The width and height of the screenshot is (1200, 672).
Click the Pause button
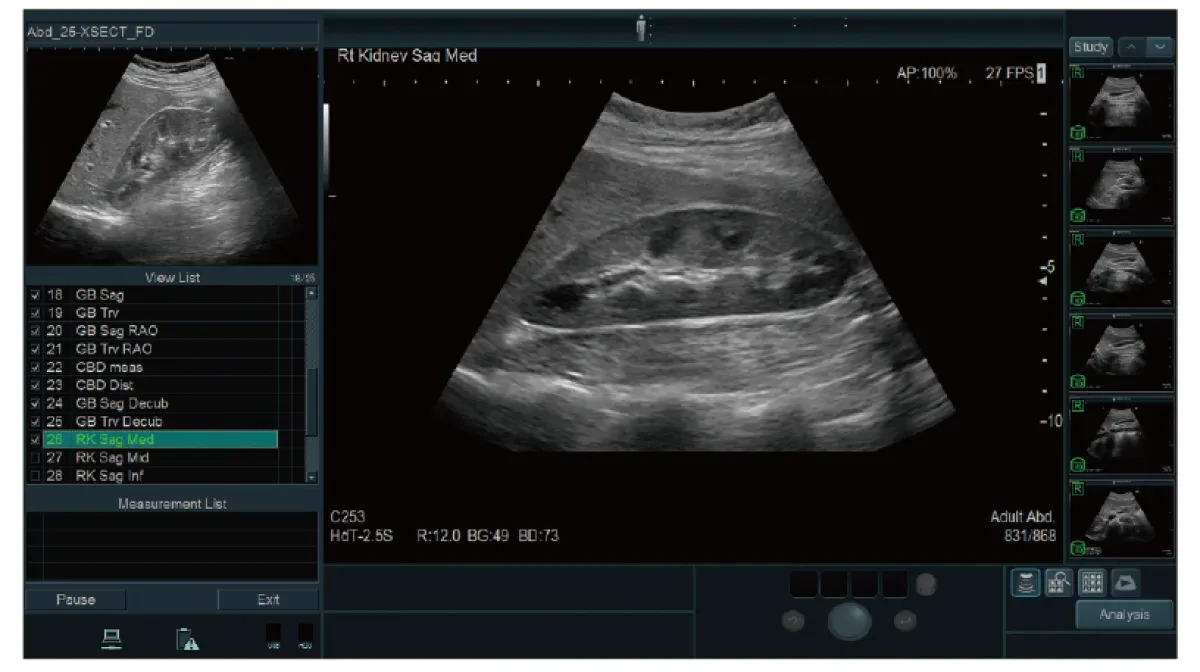[x=76, y=600]
